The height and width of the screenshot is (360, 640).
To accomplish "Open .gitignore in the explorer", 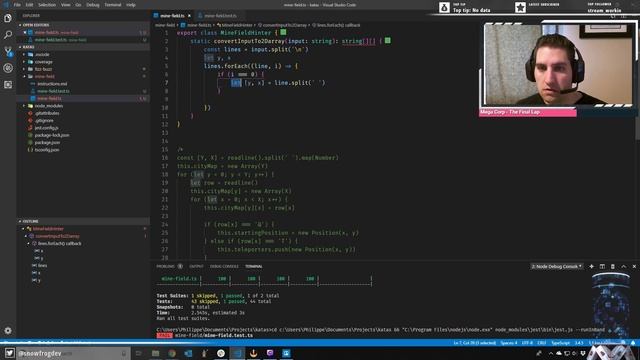I will tap(44, 120).
